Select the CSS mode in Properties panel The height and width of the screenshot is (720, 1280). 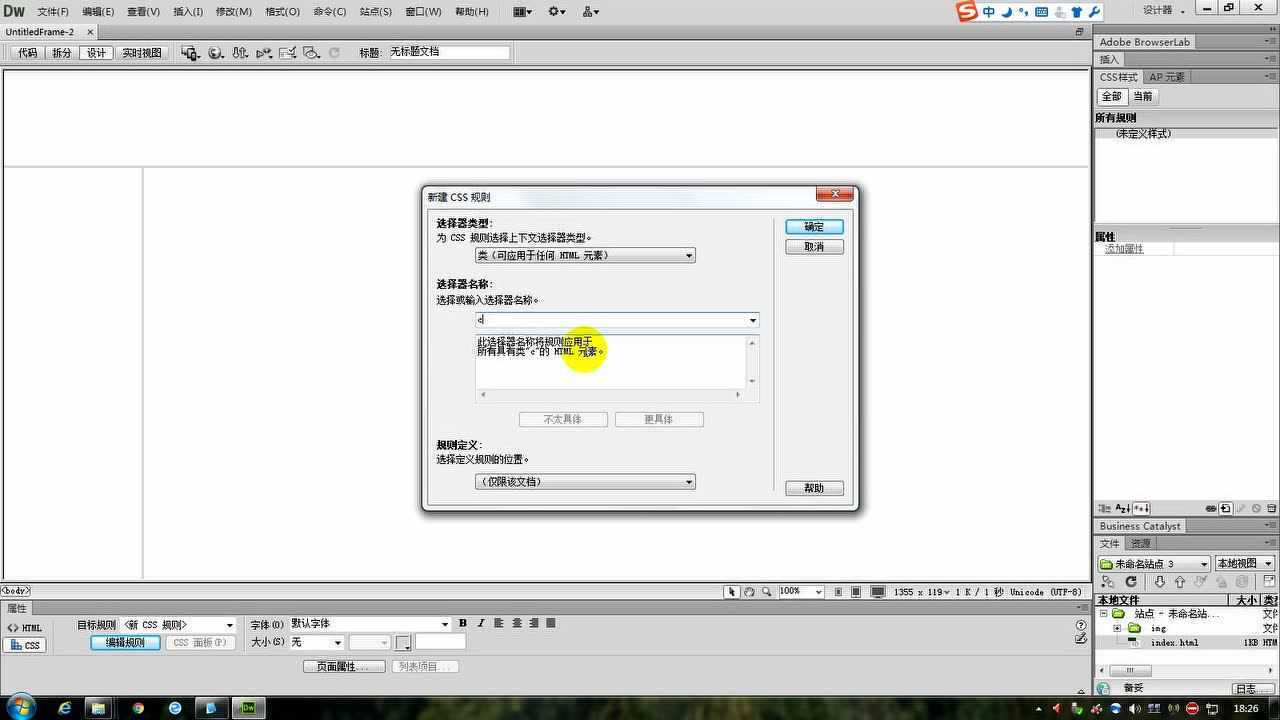click(x=25, y=646)
